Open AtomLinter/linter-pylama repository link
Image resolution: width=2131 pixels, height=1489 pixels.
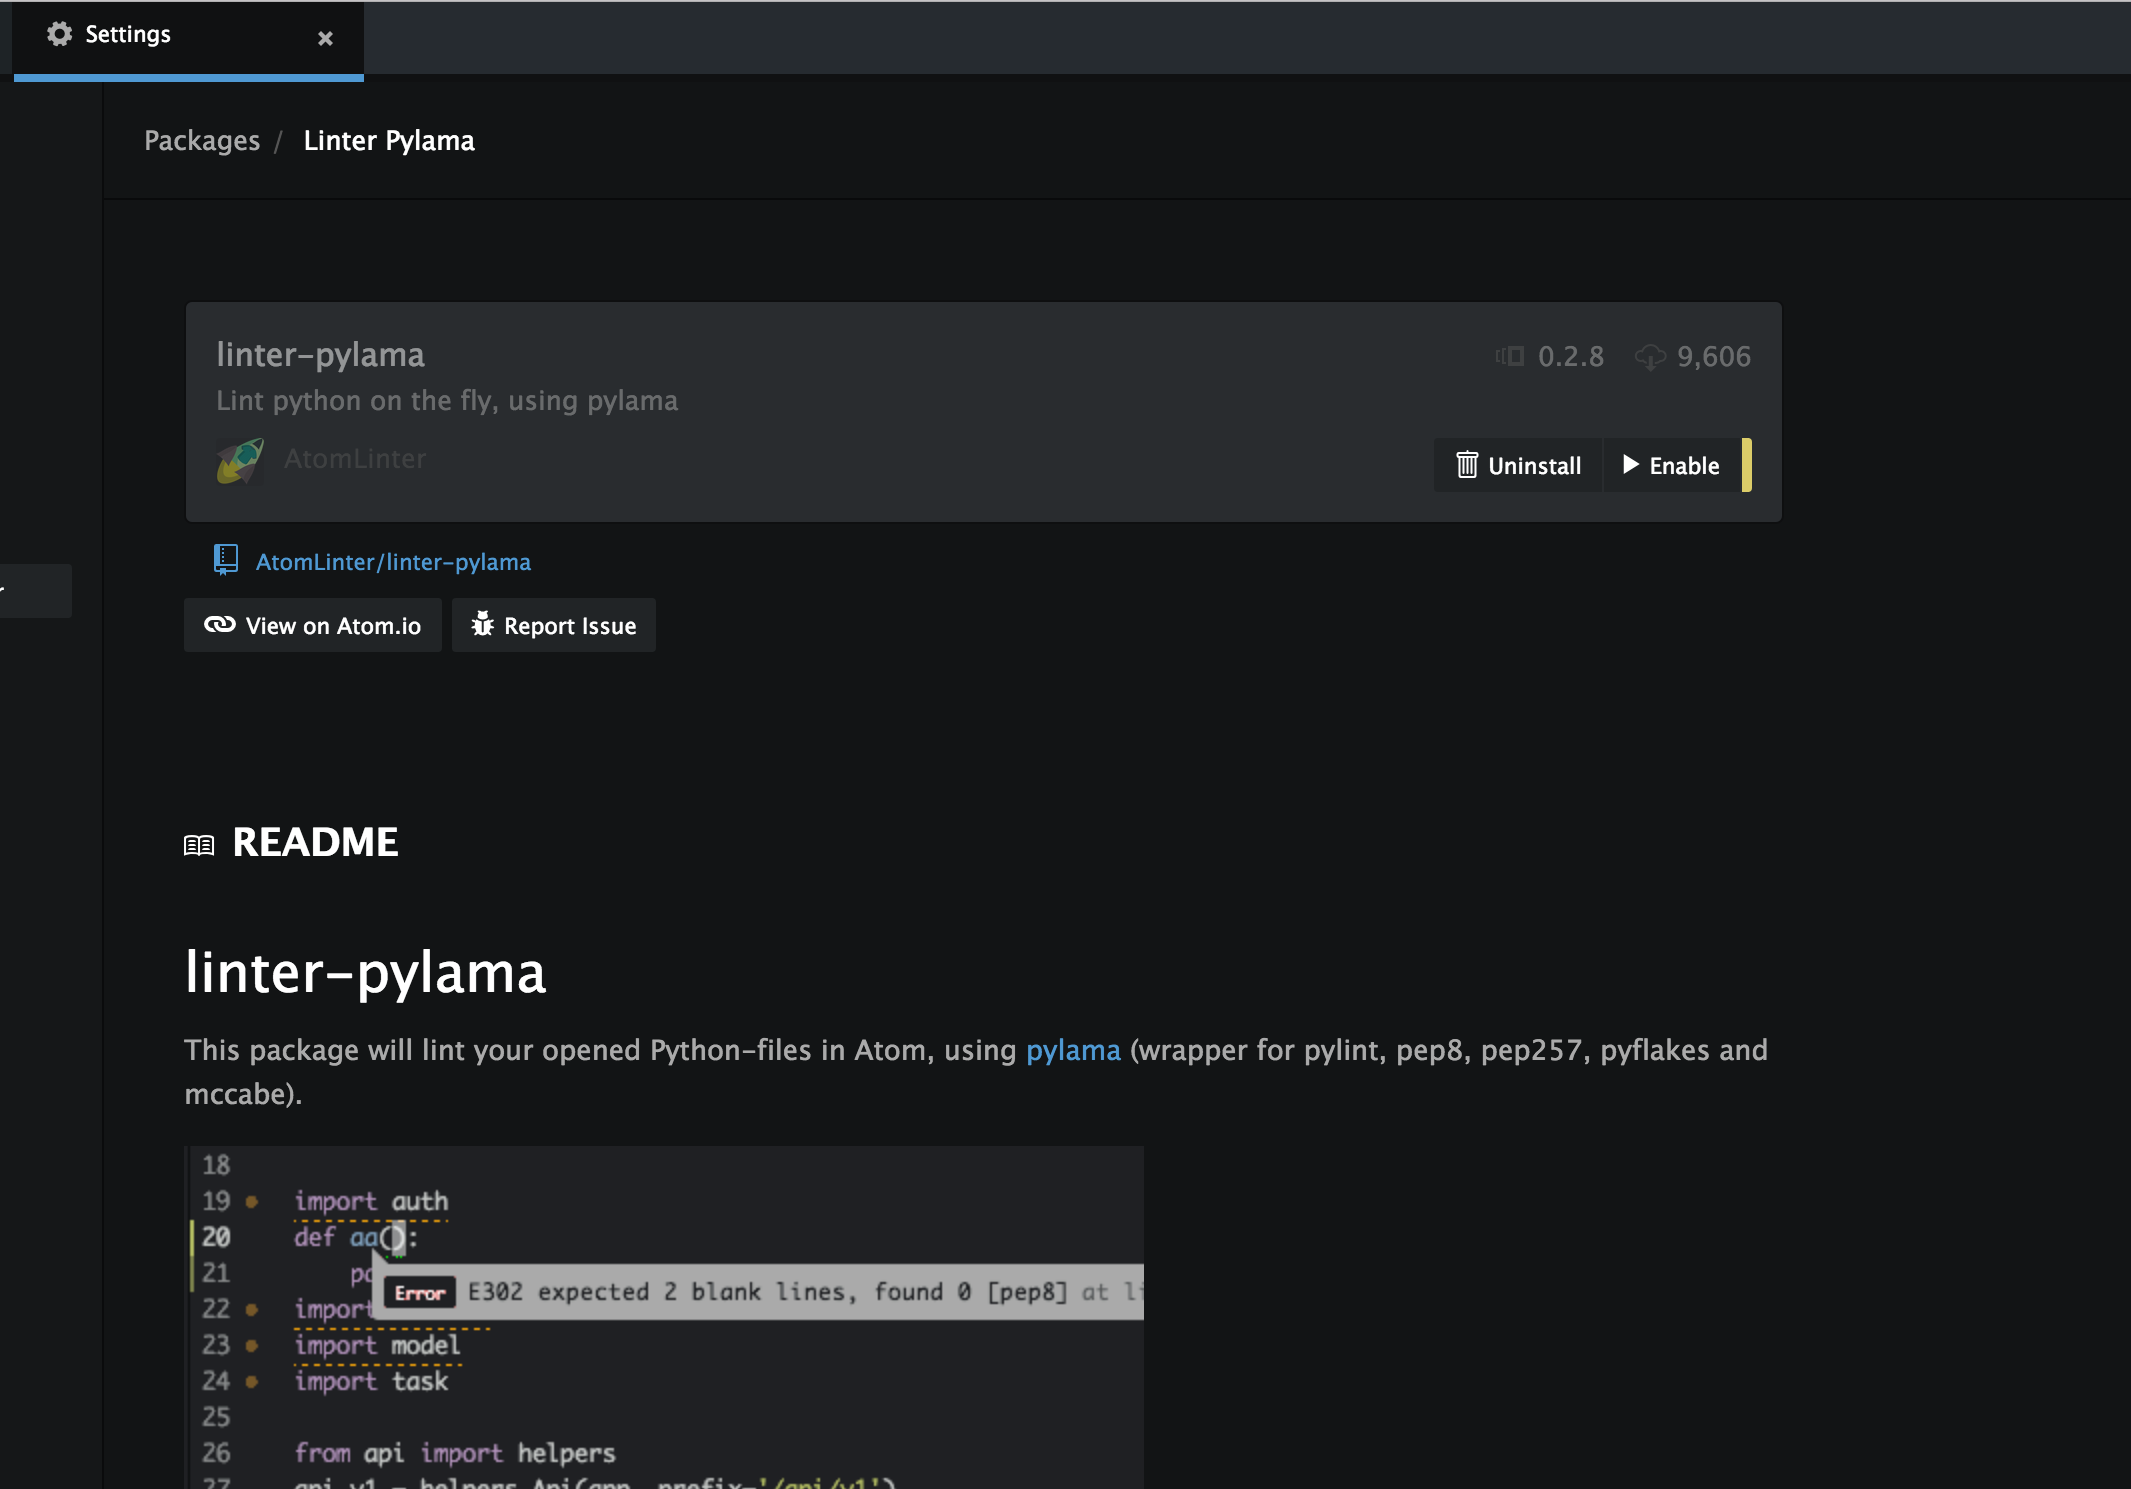(393, 562)
